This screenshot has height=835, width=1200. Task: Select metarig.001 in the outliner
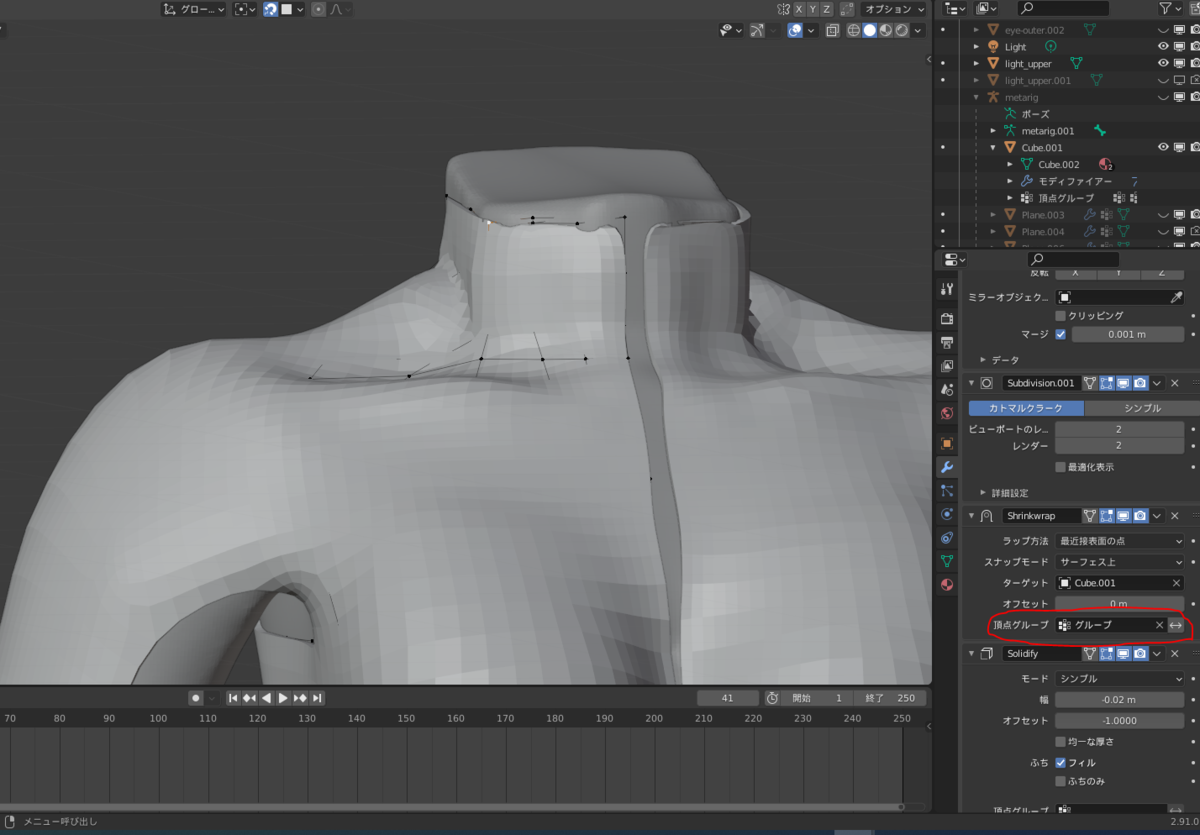click(x=1048, y=131)
